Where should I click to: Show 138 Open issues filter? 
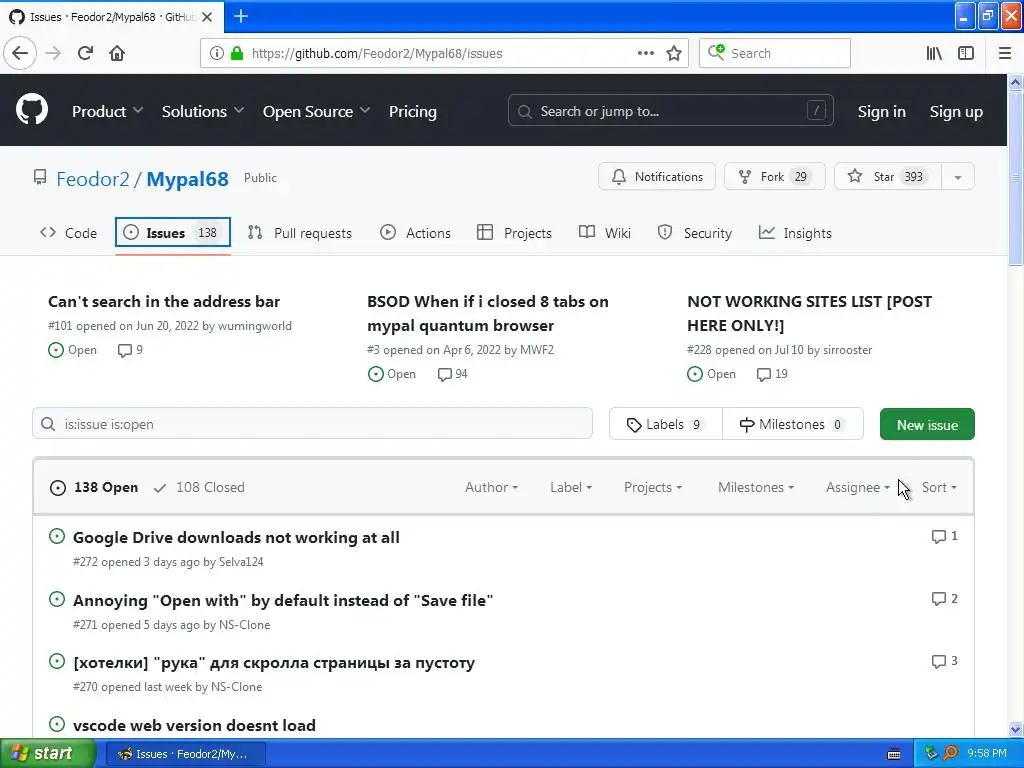pos(94,487)
